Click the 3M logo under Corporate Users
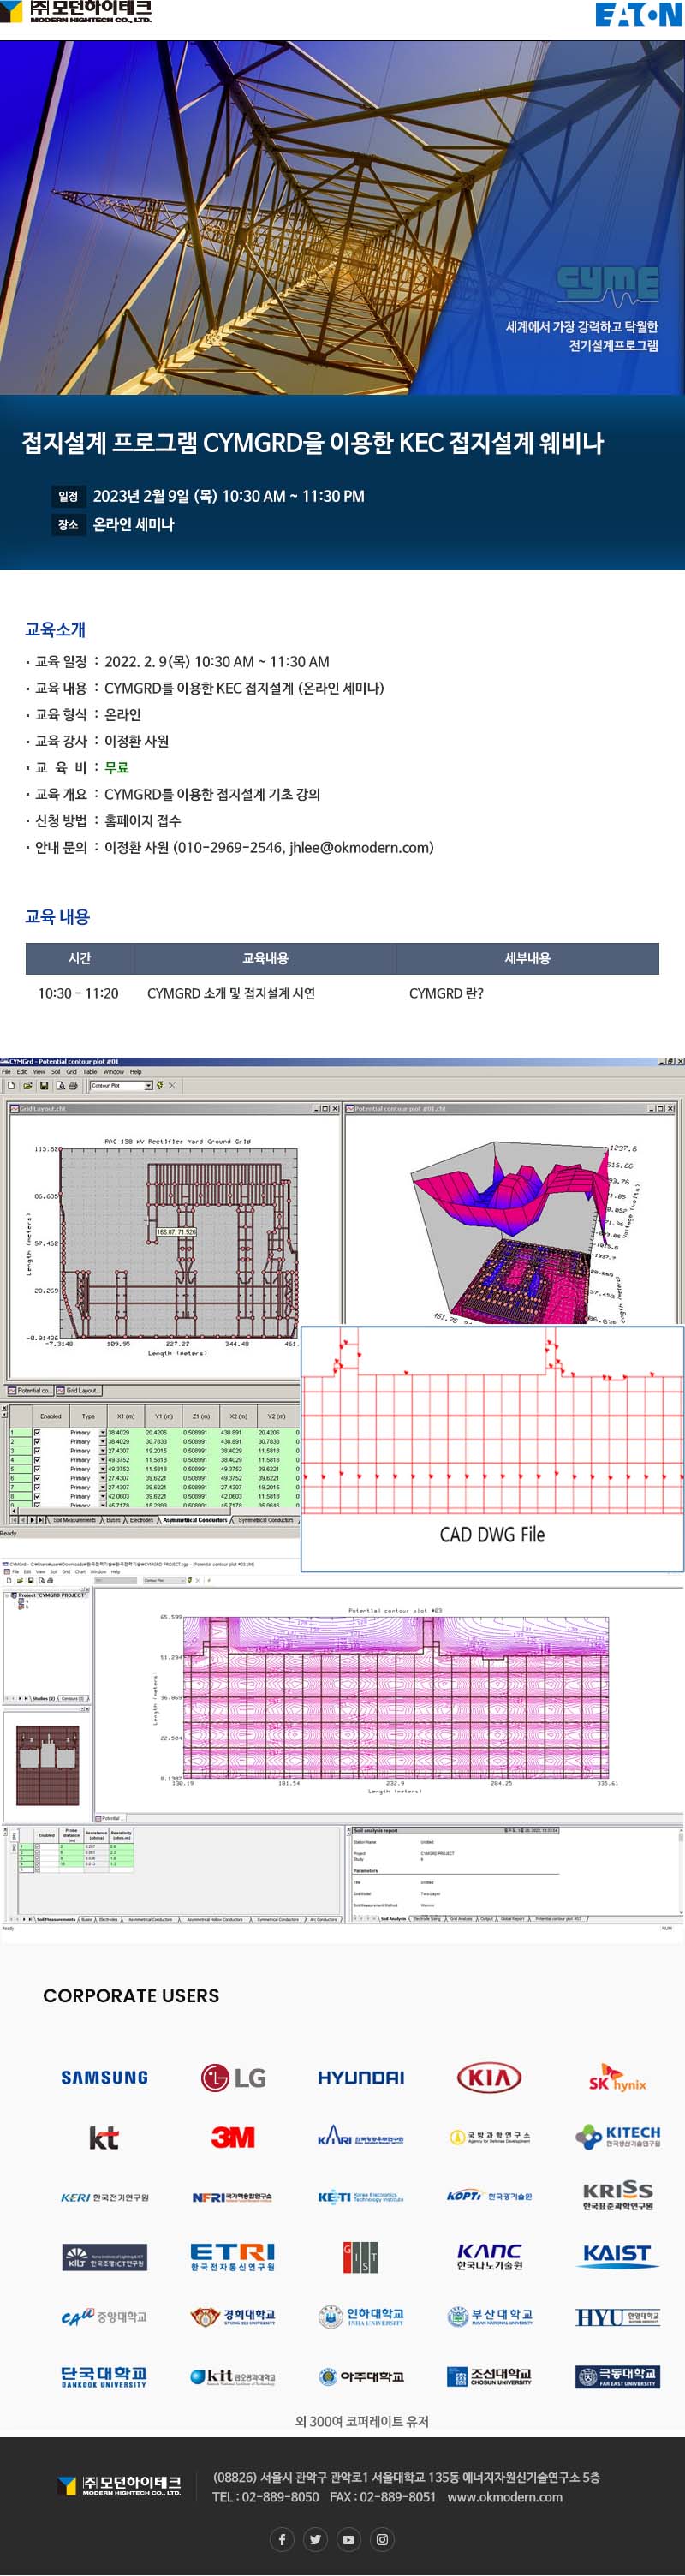Image resolution: width=685 pixels, height=2576 pixels. tap(233, 2137)
